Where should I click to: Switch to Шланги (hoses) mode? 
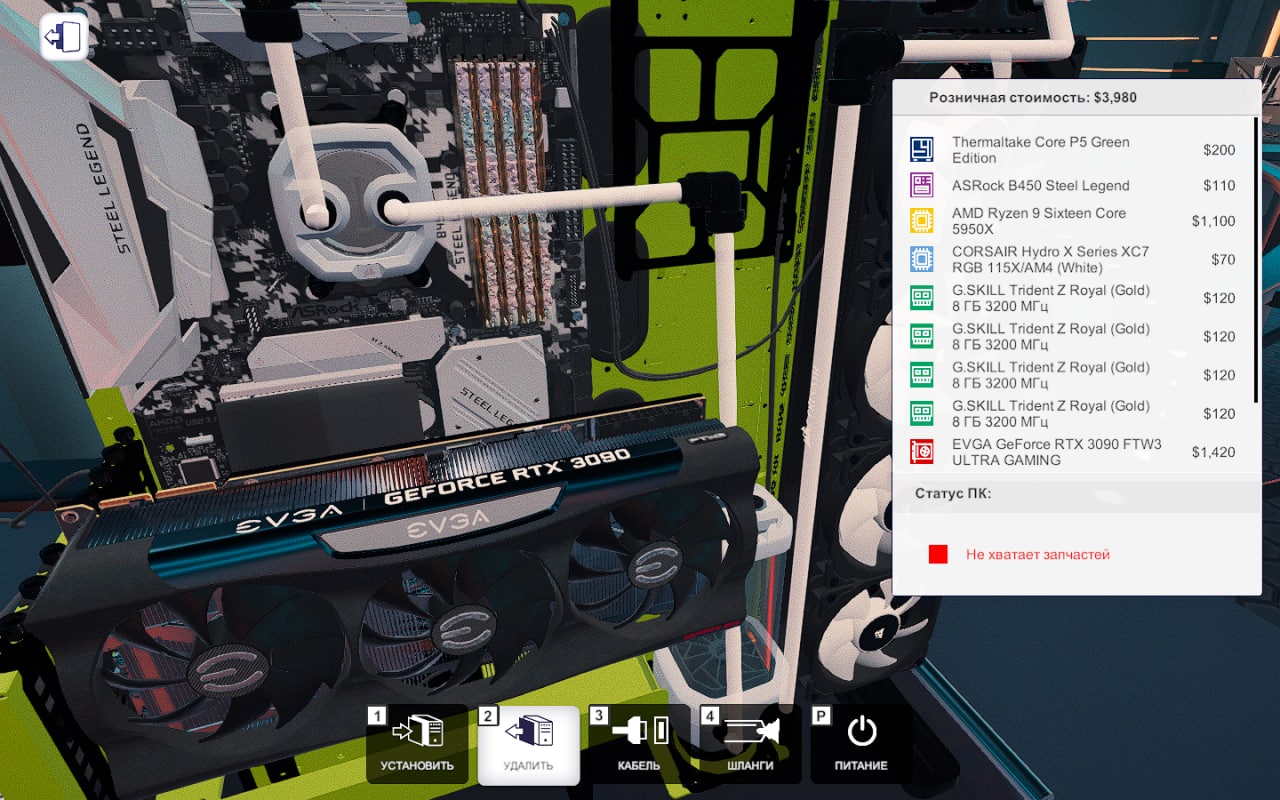pos(750,744)
